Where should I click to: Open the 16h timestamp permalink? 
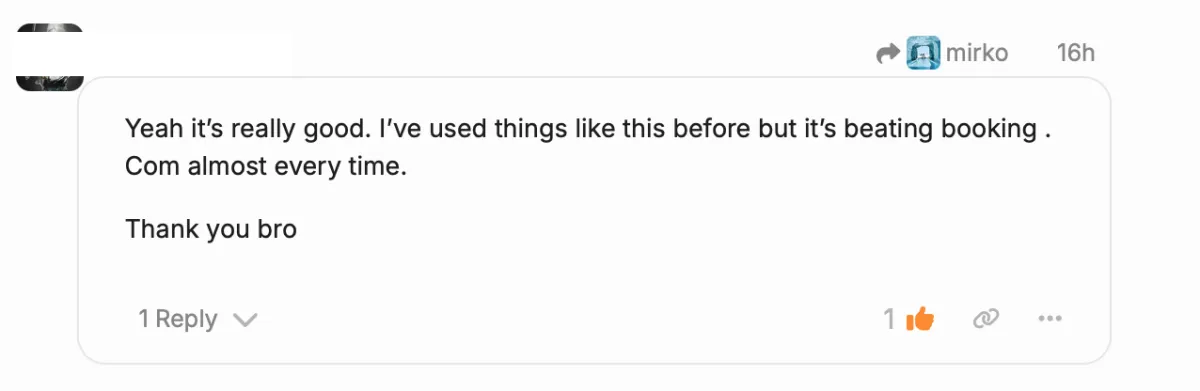coord(1076,52)
